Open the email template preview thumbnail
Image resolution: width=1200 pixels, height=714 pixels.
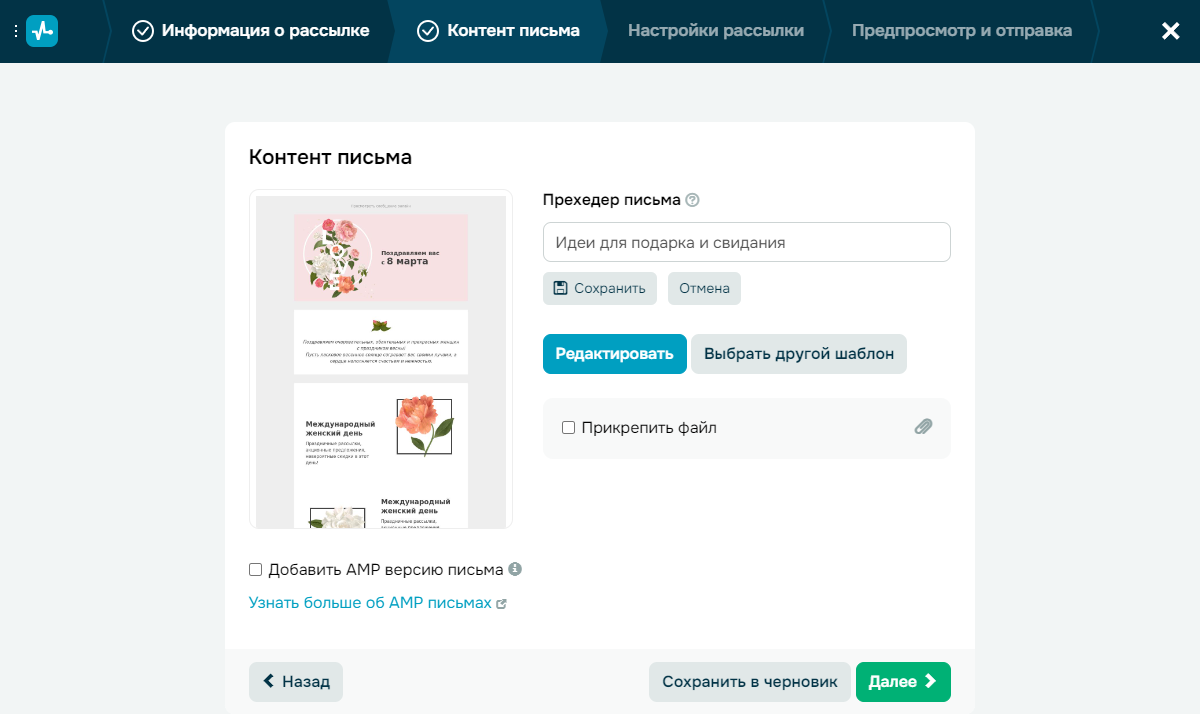[381, 359]
